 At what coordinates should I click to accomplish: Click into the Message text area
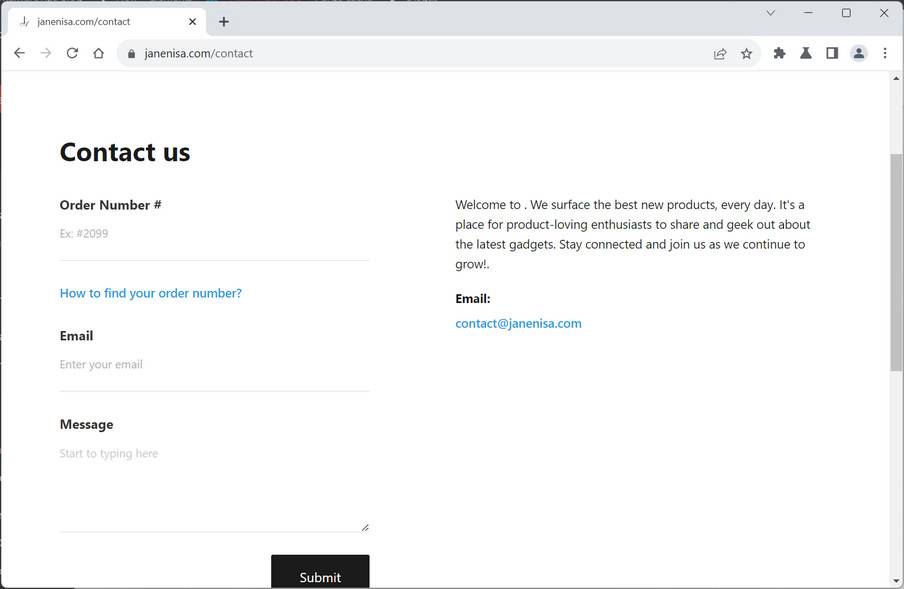click(214, 485)
